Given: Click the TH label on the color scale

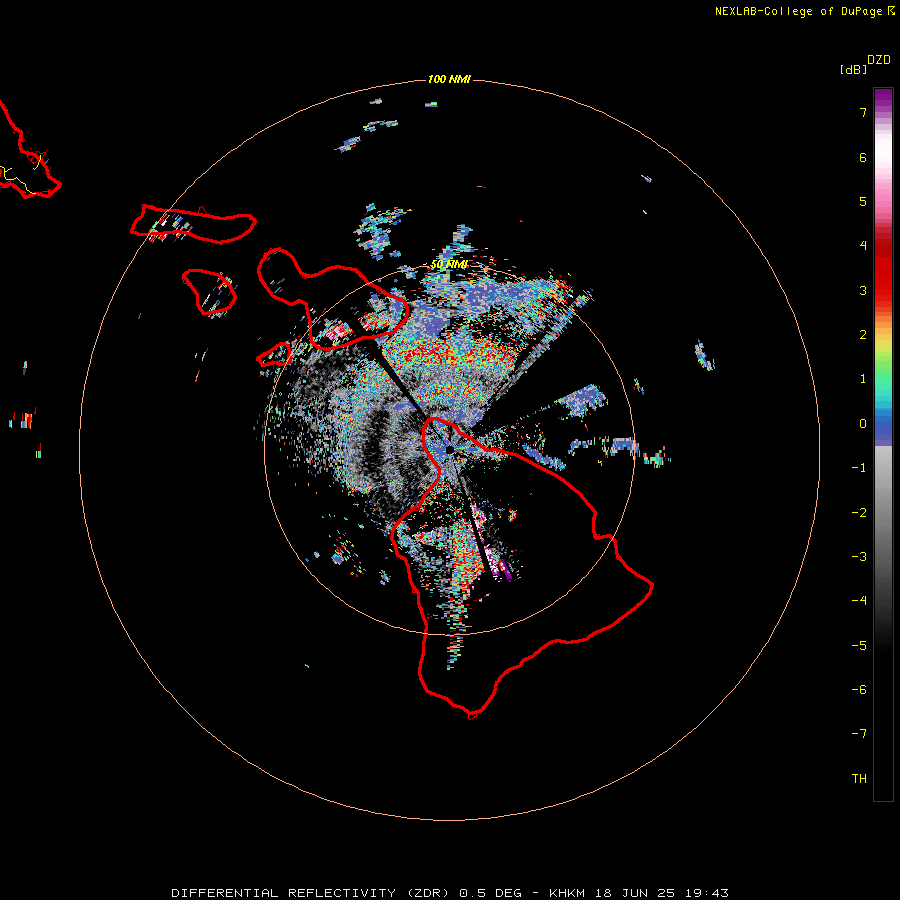Looking at the screenshot, I should (x=859, y=778).
